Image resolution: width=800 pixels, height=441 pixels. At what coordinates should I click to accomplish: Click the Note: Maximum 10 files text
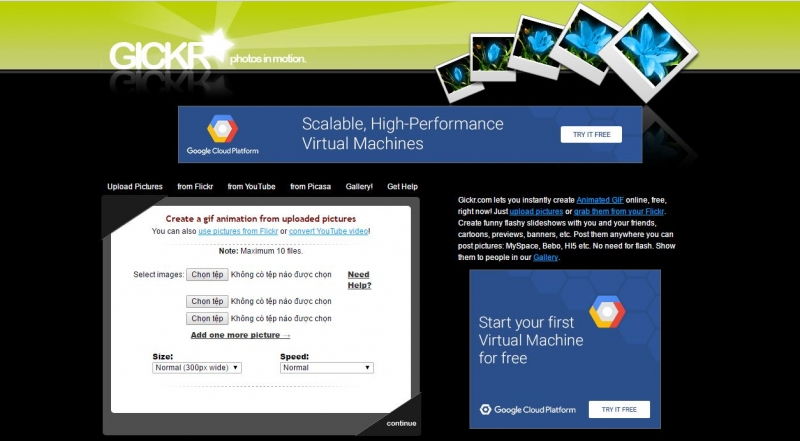tap(261, 251)
